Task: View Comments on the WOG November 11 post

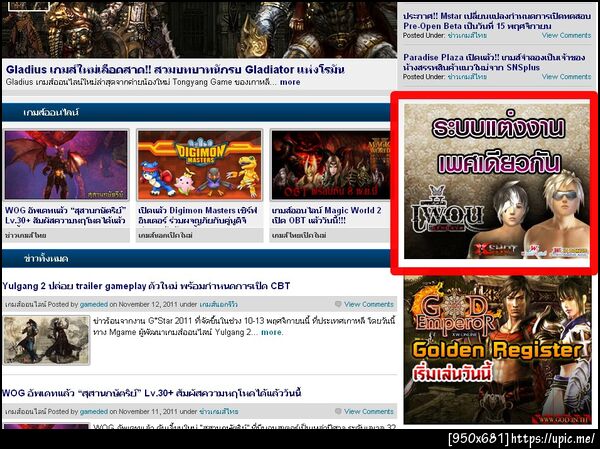Action: coord(368,411)
